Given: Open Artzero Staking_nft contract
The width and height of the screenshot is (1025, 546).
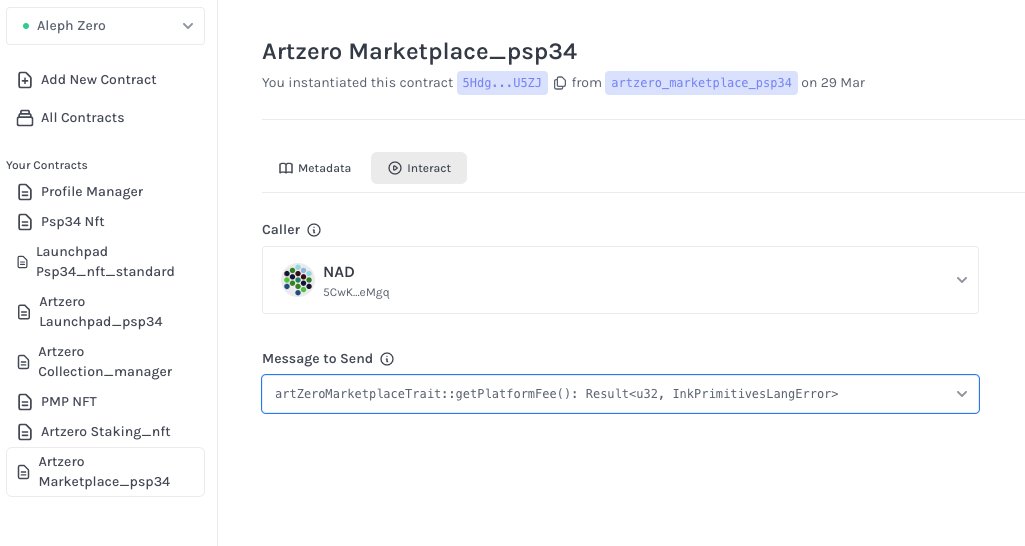Looking at the screenshot, I should click(x=105, y=432).
